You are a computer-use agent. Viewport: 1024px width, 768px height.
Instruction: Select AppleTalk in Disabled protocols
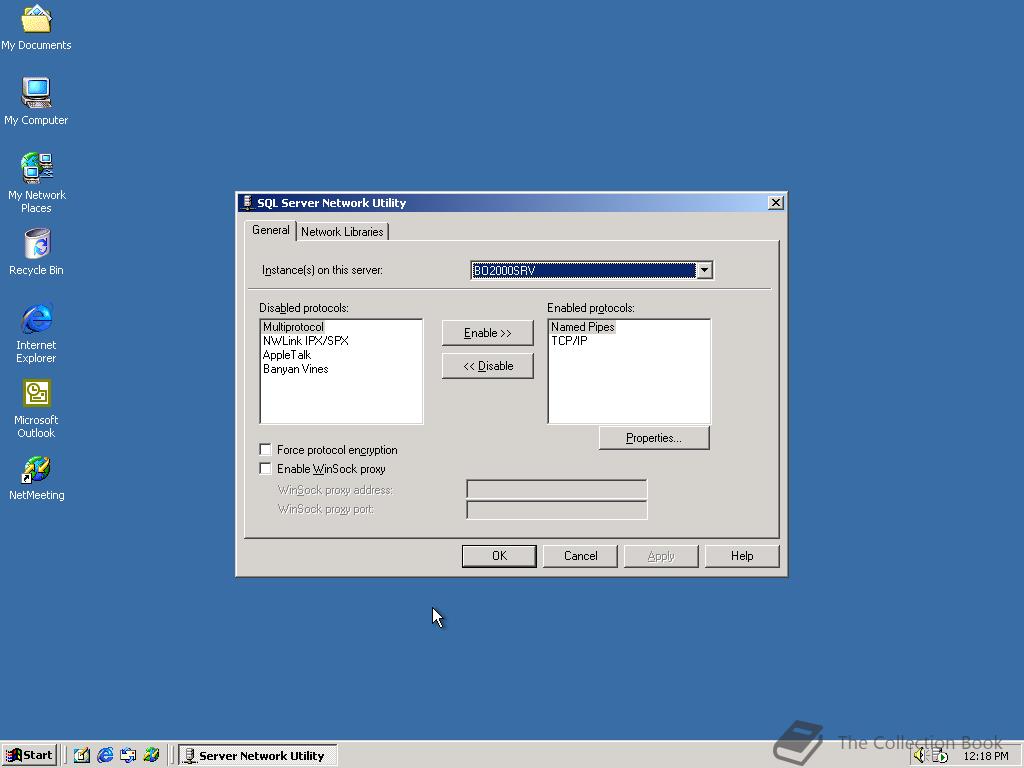pyautogui.click(x=287, y=355)
